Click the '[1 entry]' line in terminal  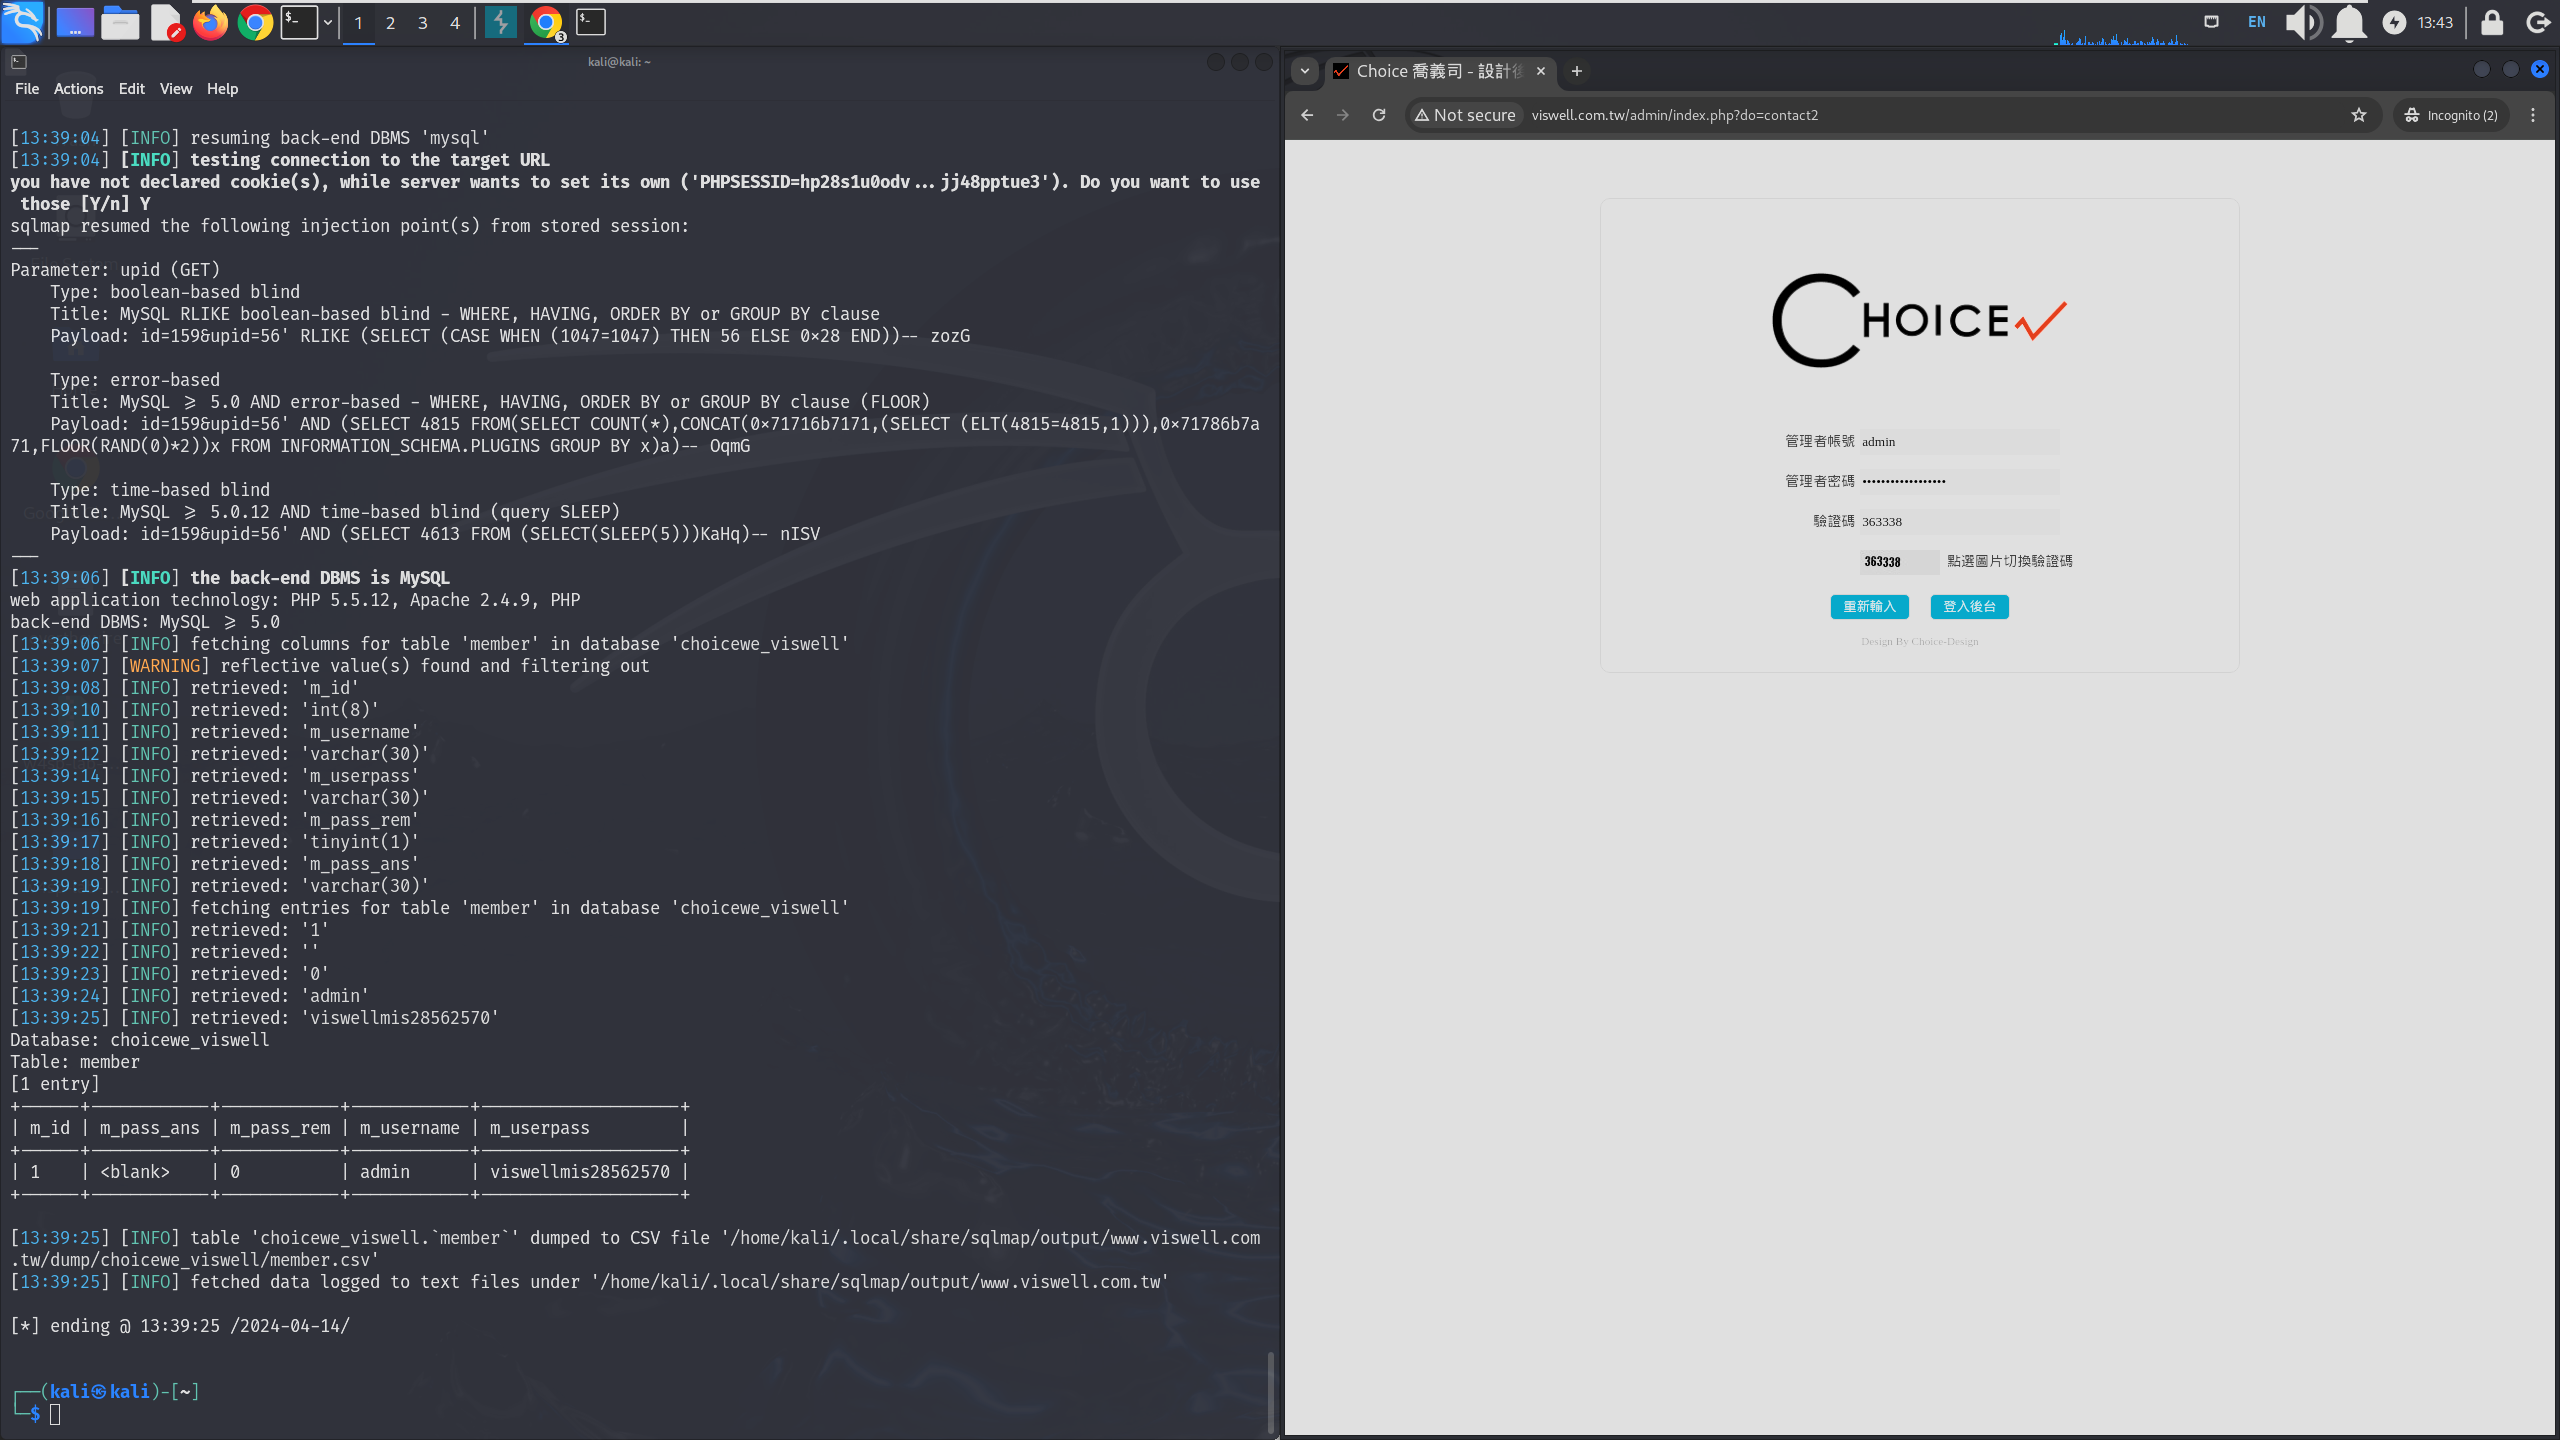tap(55, 1084)
